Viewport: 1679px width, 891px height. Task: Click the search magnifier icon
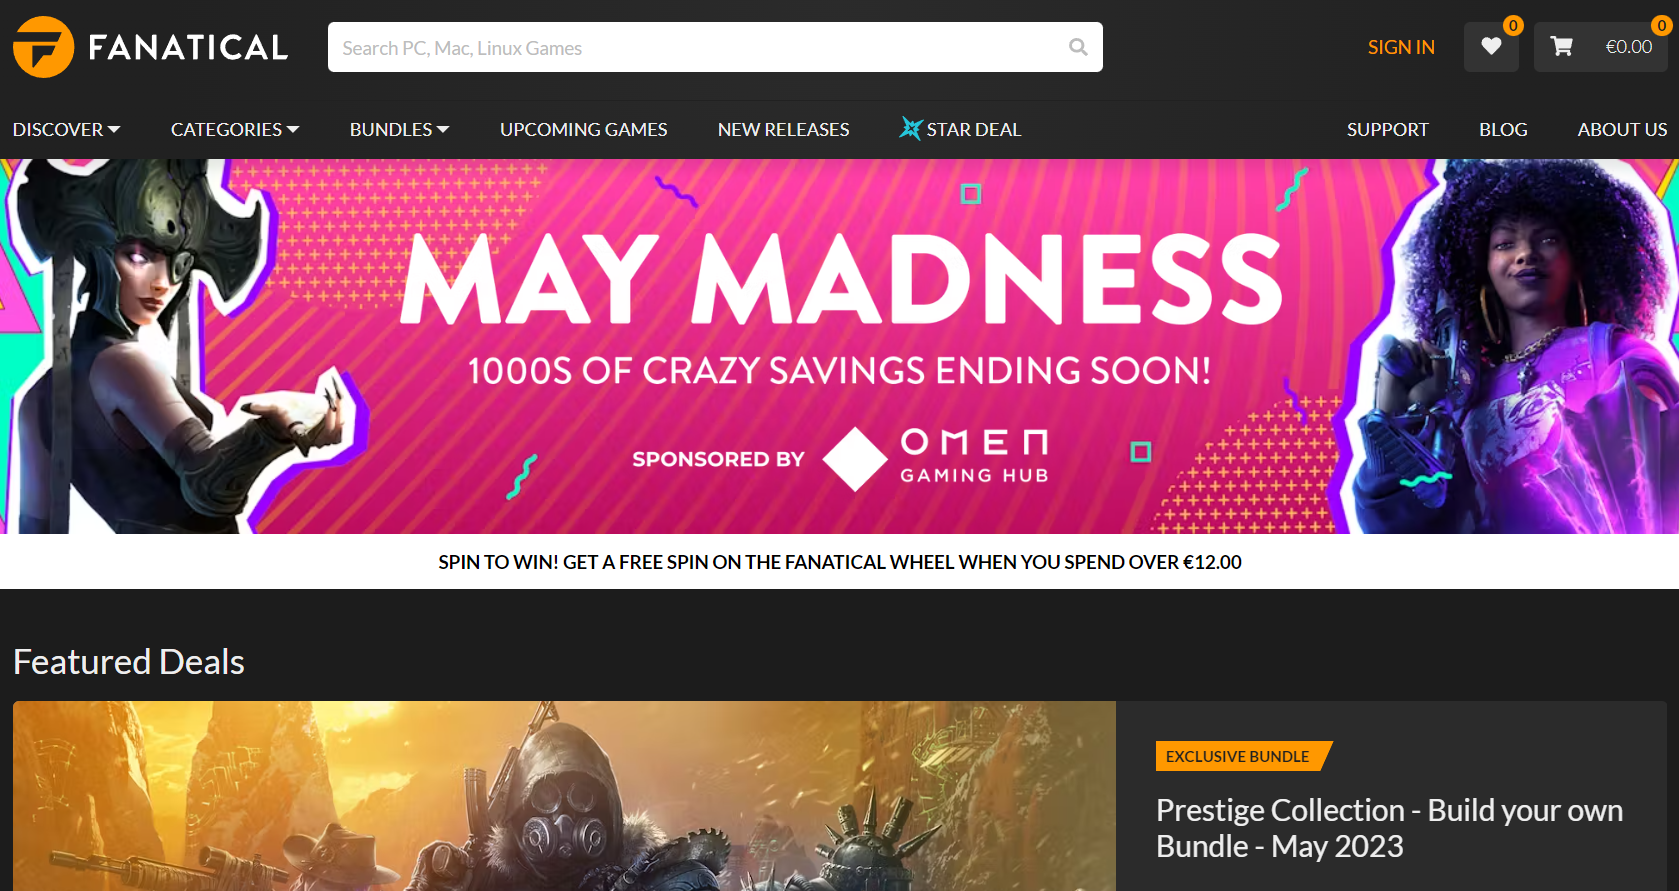click(x=1078, y=47)
